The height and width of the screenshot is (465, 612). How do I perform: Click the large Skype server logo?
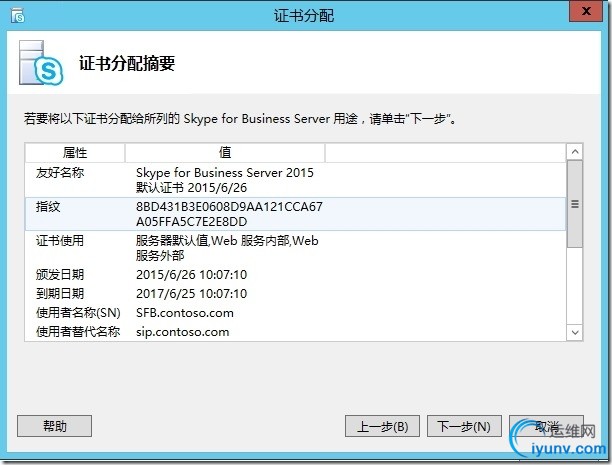point(41,62)
